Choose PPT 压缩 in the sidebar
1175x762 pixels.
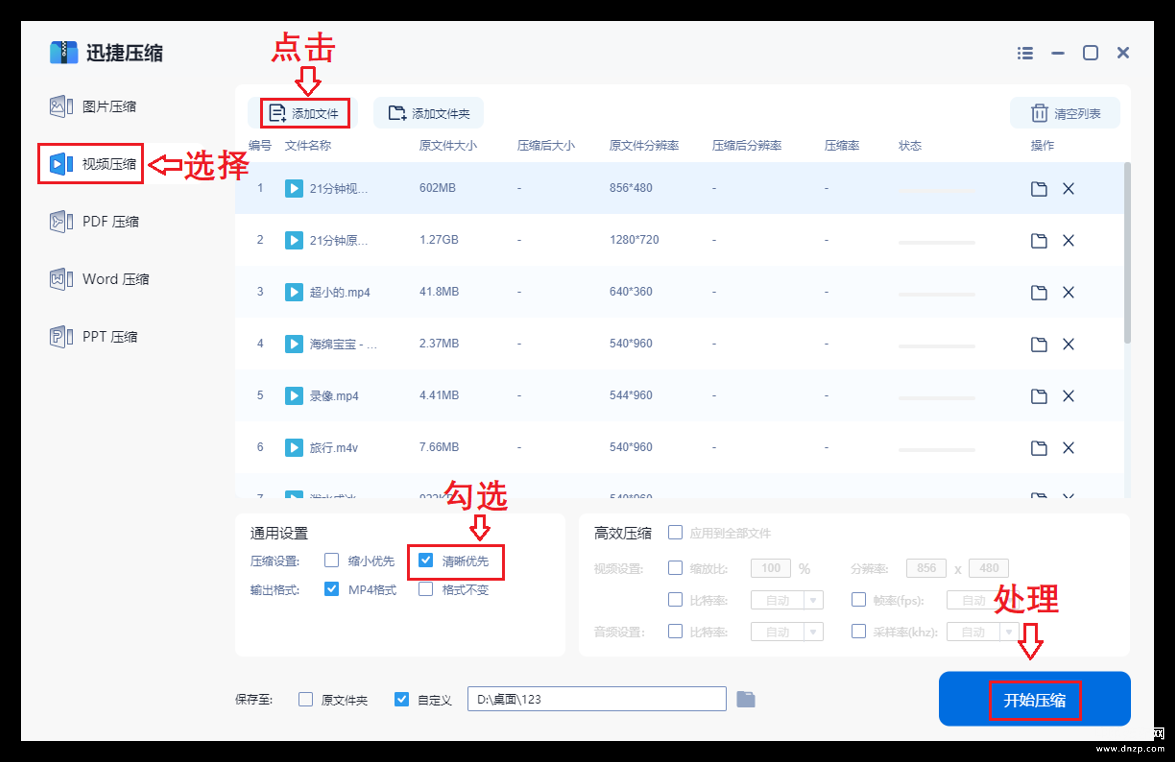click(94, 336)
